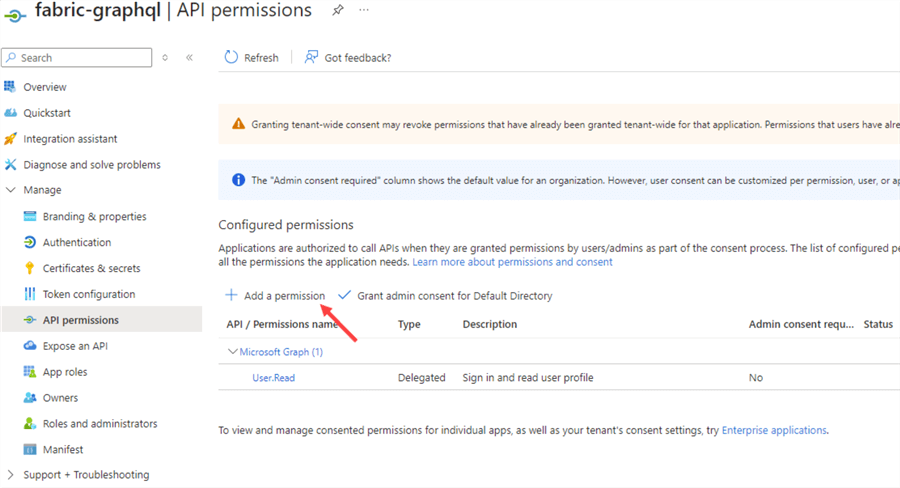Expand the Support + Troubleshooting section

[x=11, y=475]
